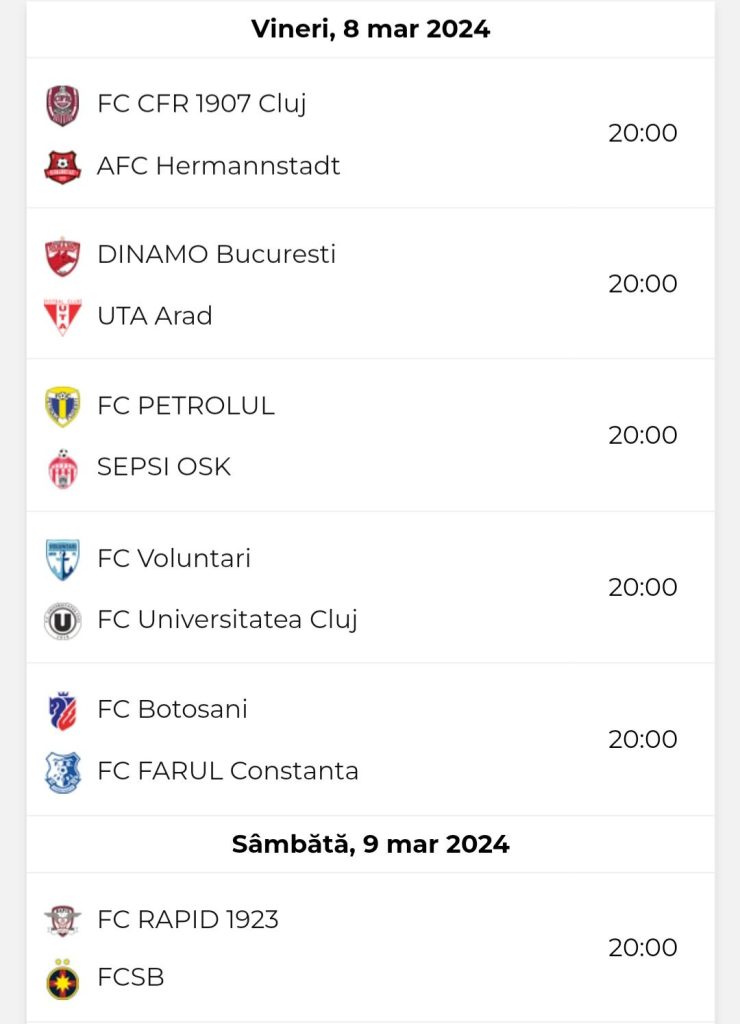Click the Sepsi OSK club badge
The image size is (740, 1024).
(x=63, y=469)
